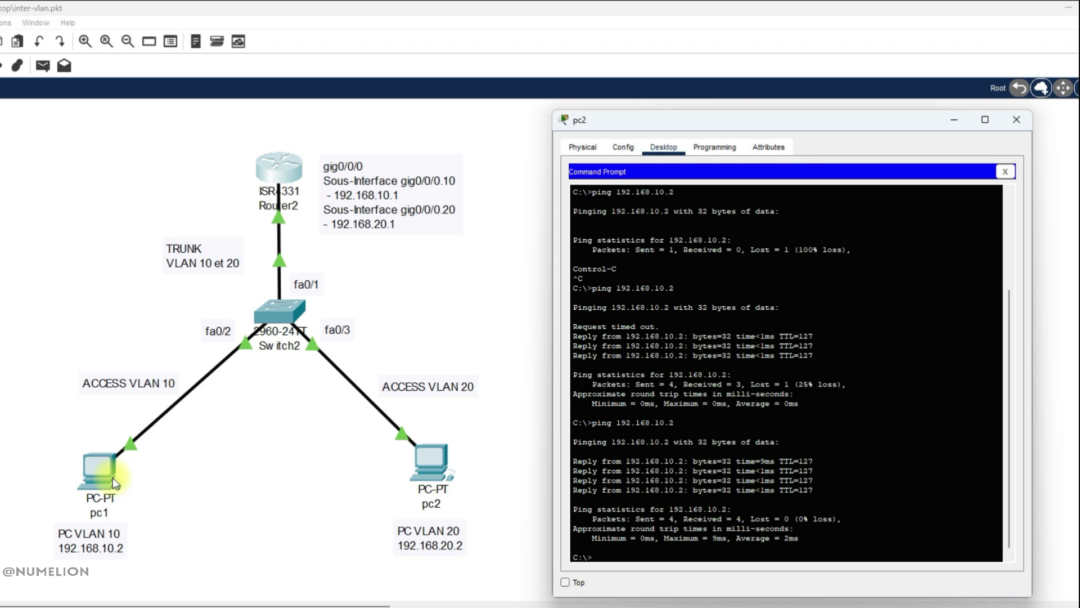
Task: Click the environment cloud icon near Root
Action: [x=1042, y=88]
